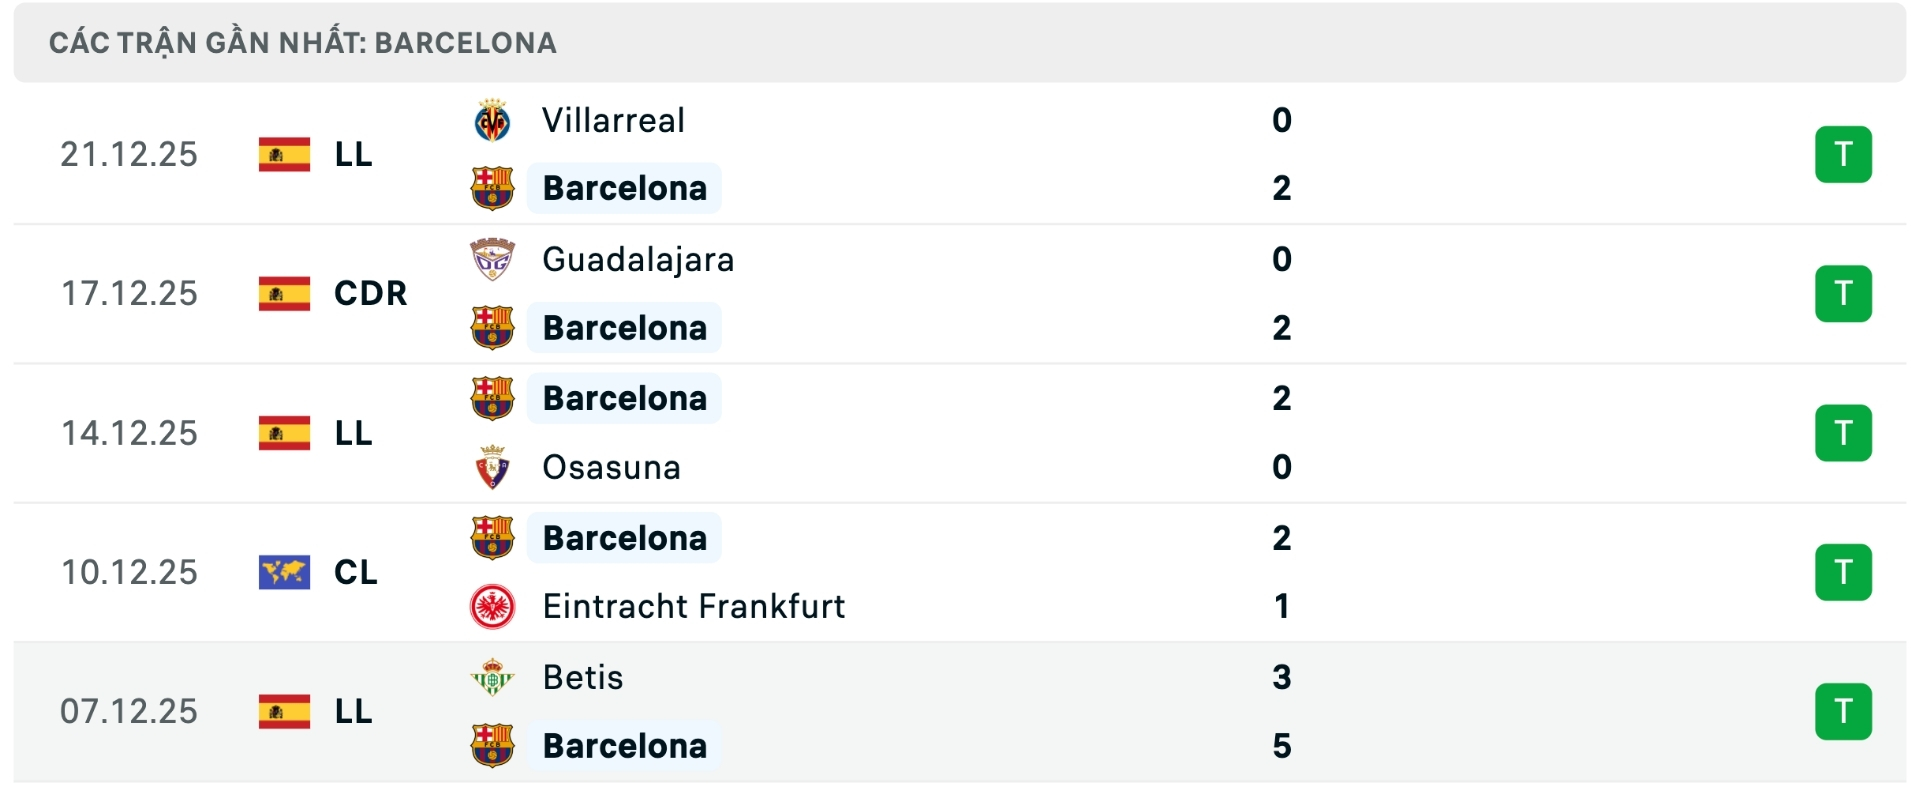
Task: Click the Spanish flag beside the 21.12.25 match
Action: coord(283,154)
